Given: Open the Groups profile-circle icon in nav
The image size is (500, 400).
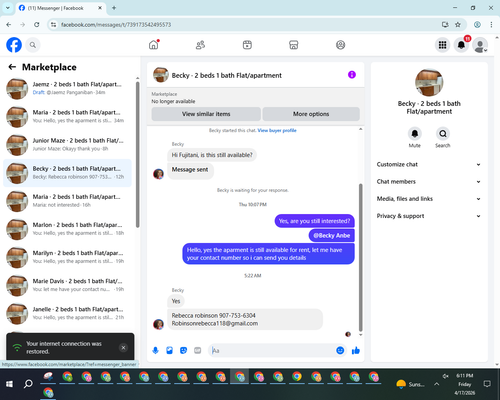Looking at the screenshot, I should [340, 45].
